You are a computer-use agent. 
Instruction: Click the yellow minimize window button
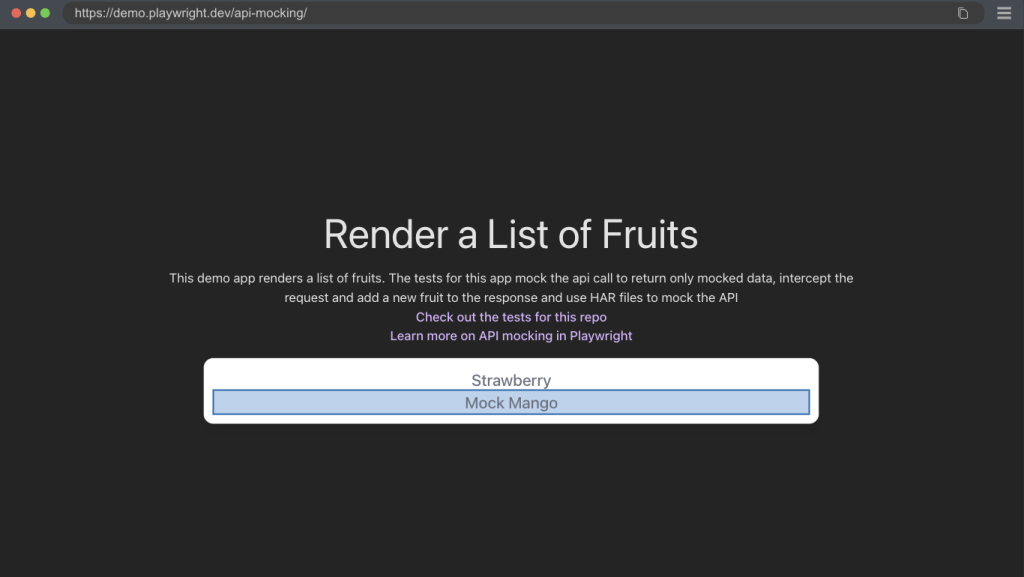click(x=31, y=13)
